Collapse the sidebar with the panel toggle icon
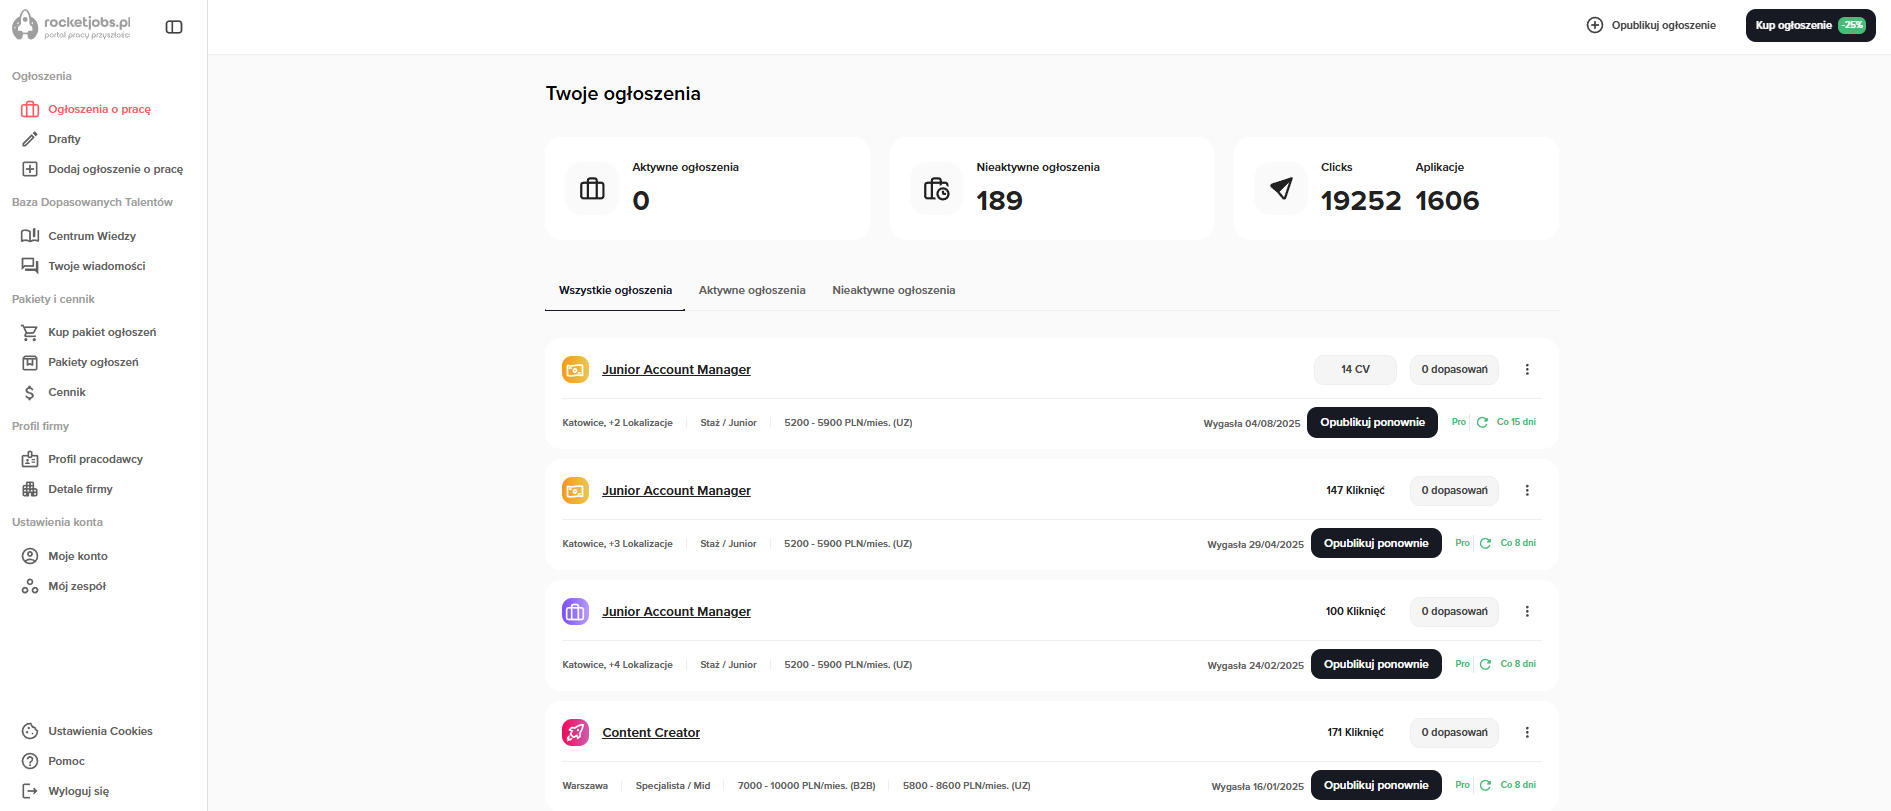This screenshot has width=1891, height=811. [174, 27]
